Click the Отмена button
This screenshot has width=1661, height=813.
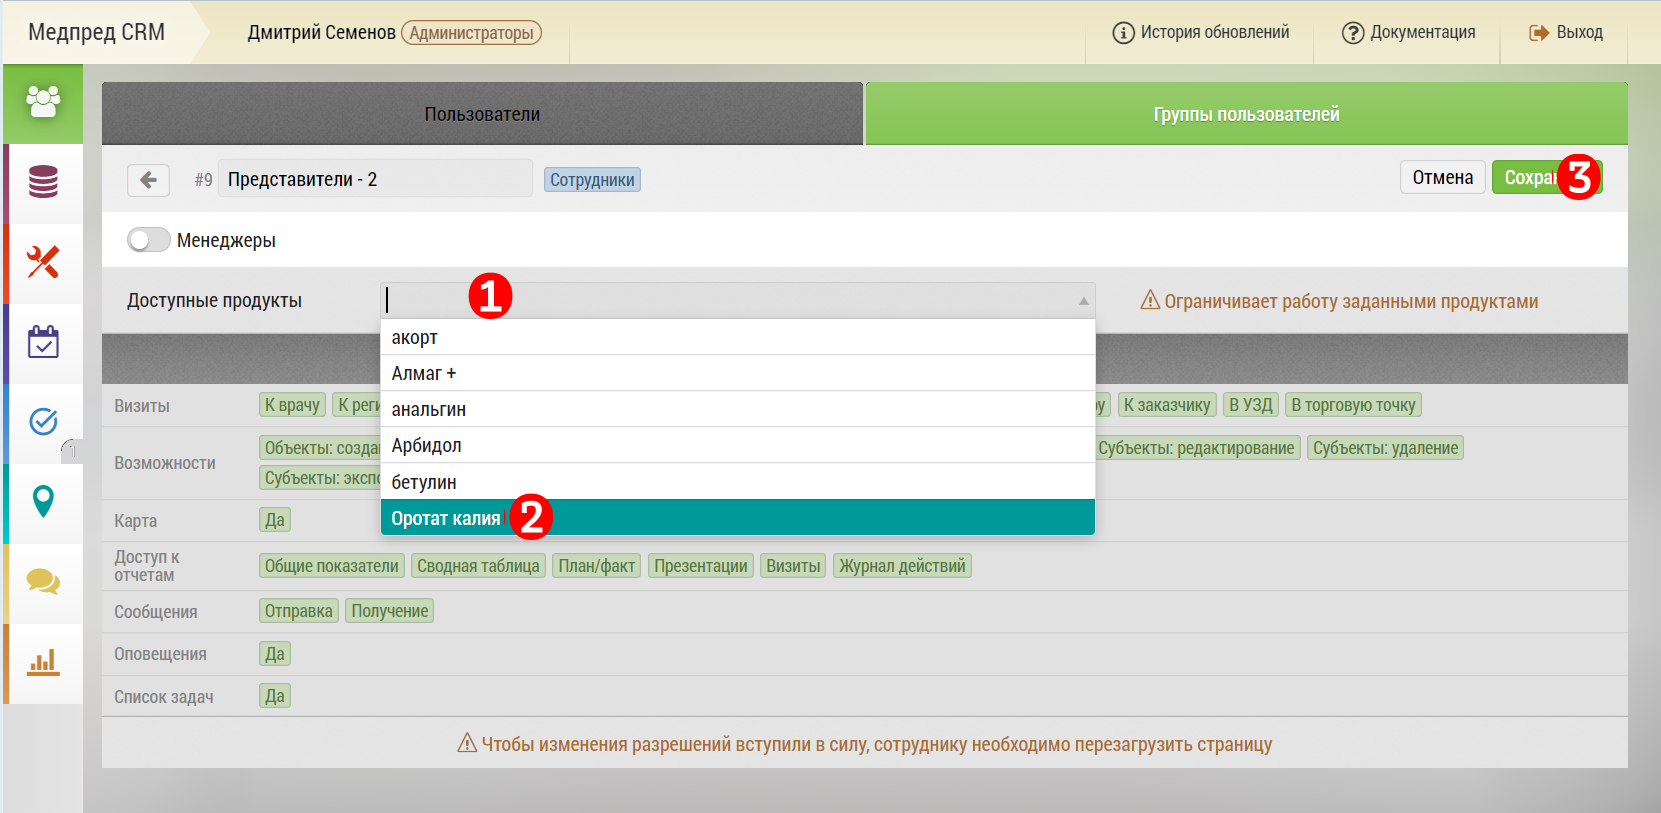[1442, 177]
